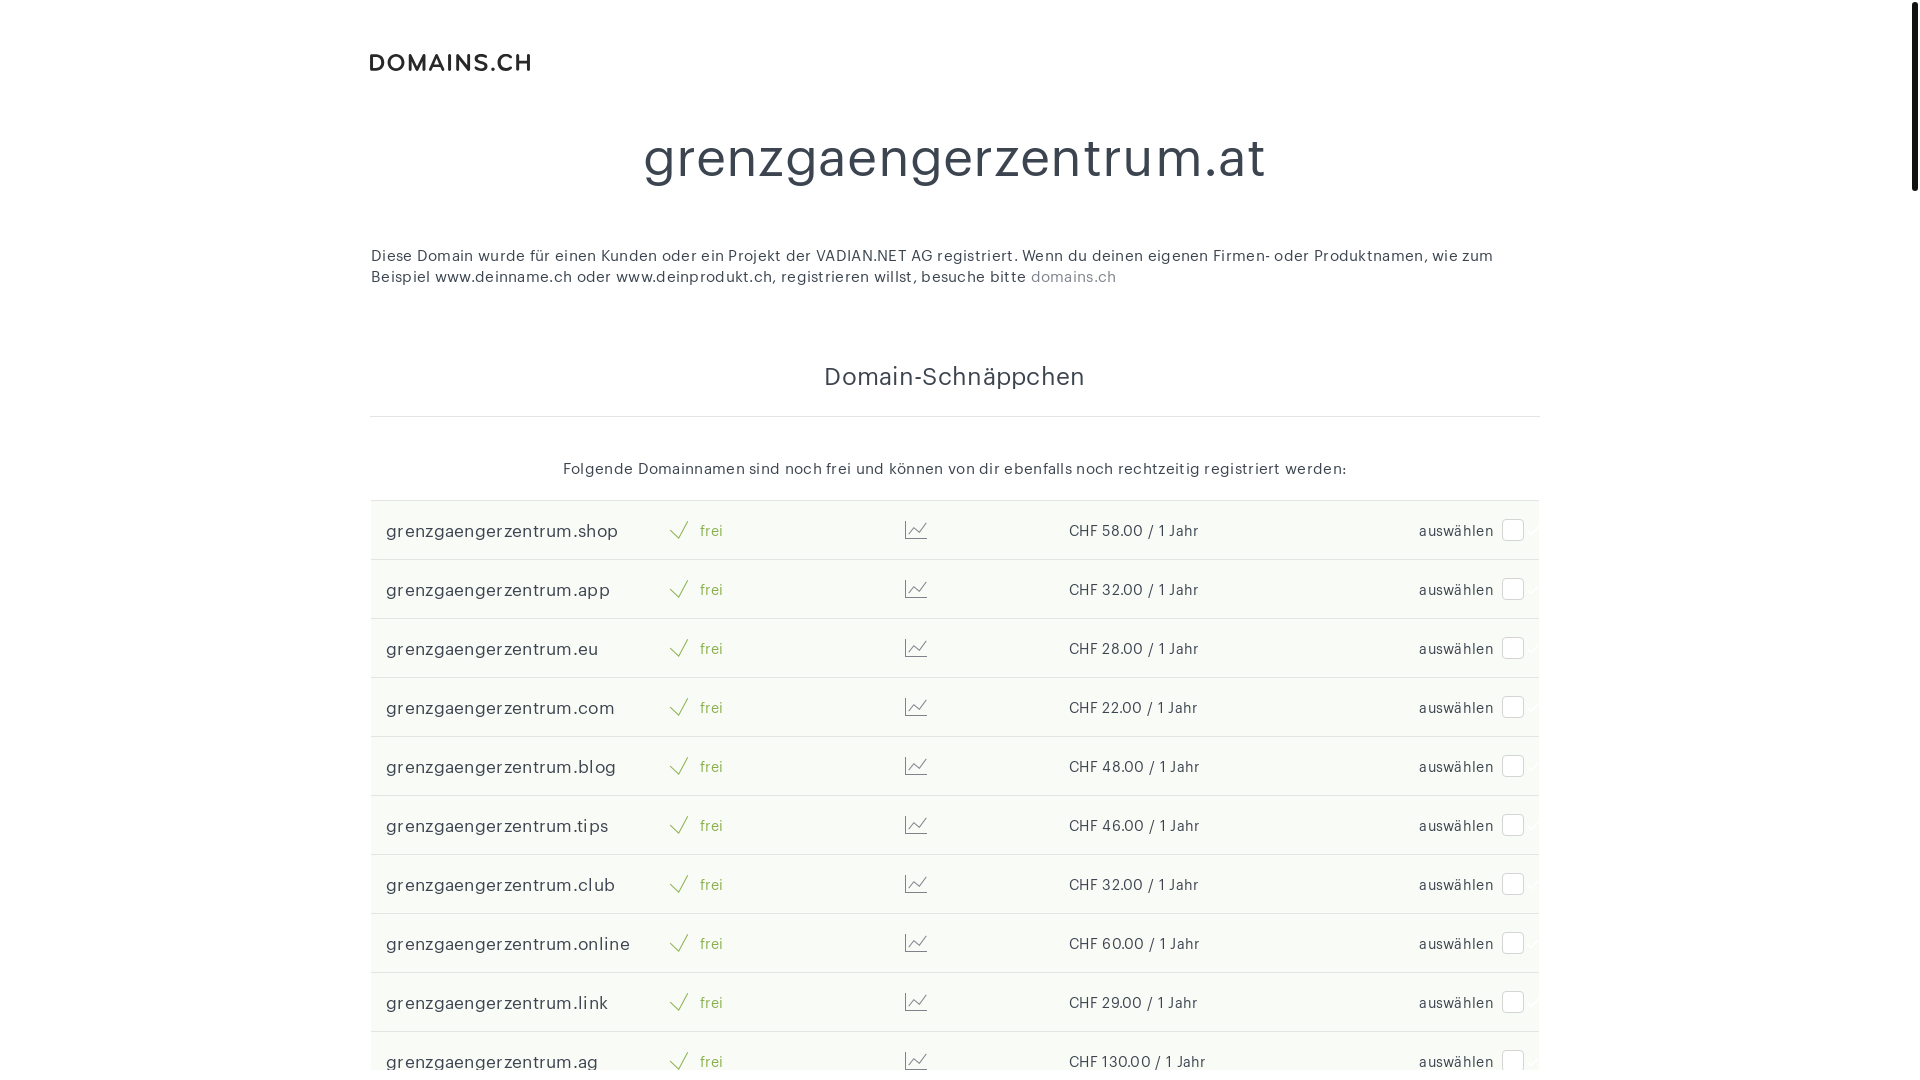Open price chart icon for grenzgaengerzentrum.club
Screen dimensions: 1920x1080
(x=915, y=884)
